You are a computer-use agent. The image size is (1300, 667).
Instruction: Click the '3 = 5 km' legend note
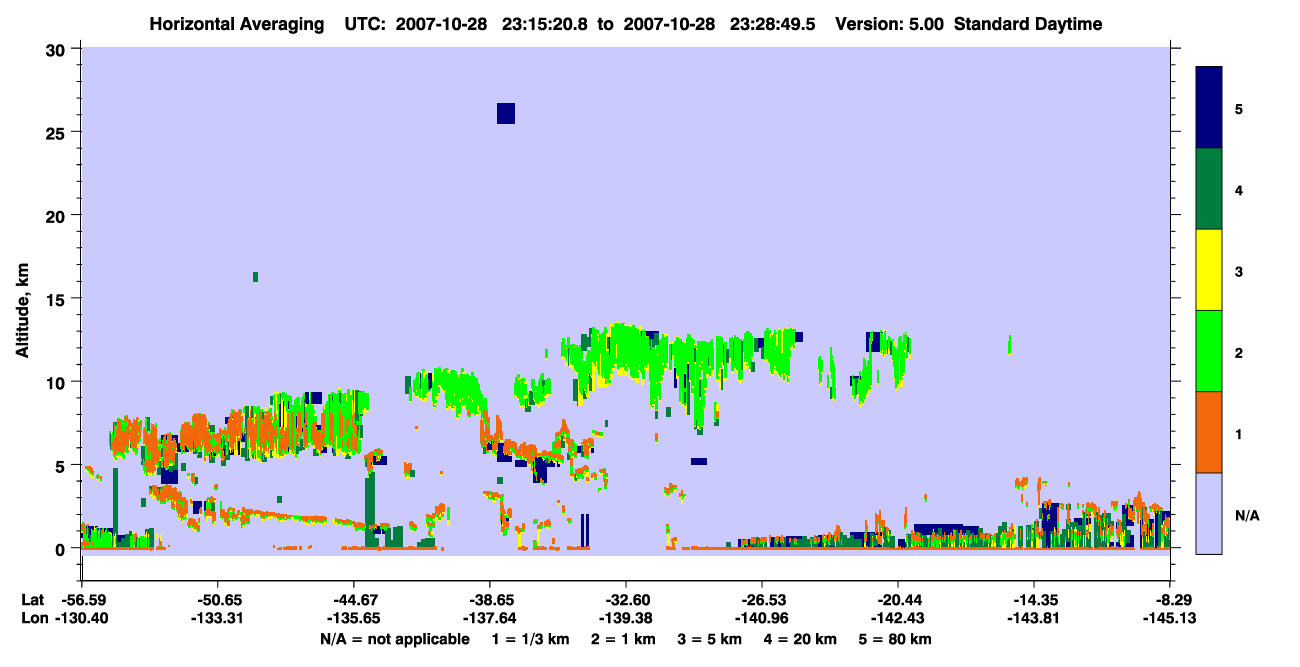[711, 639]
